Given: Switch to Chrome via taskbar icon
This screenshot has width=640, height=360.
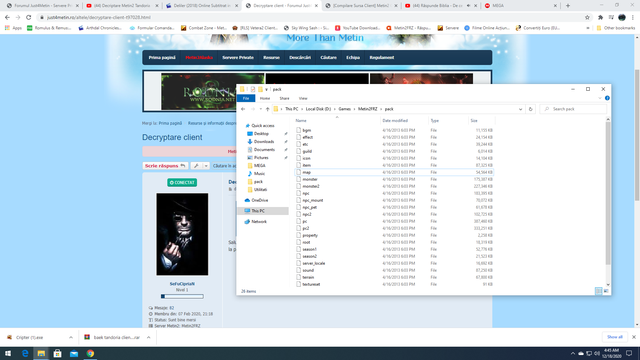Looking at the screenshot, I should pyautogui.click(x=90, y=353).
